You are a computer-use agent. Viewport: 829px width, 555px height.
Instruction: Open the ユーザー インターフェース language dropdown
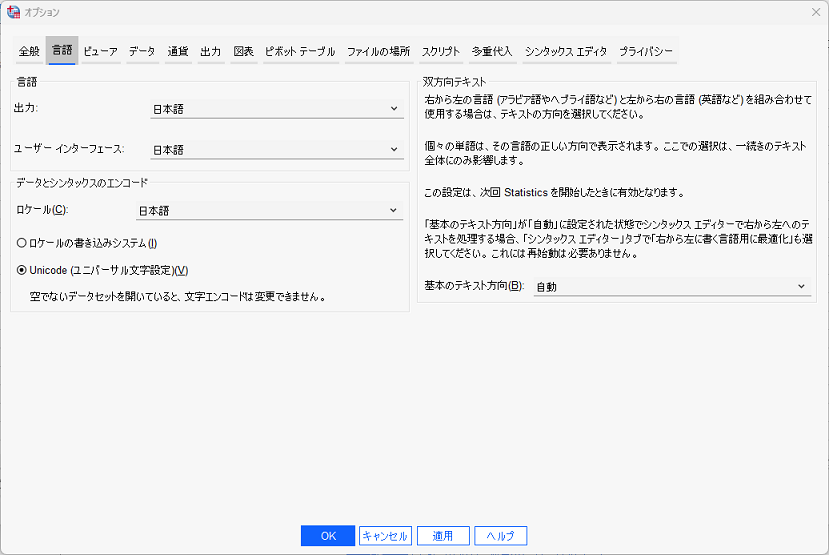click(275, 150)
